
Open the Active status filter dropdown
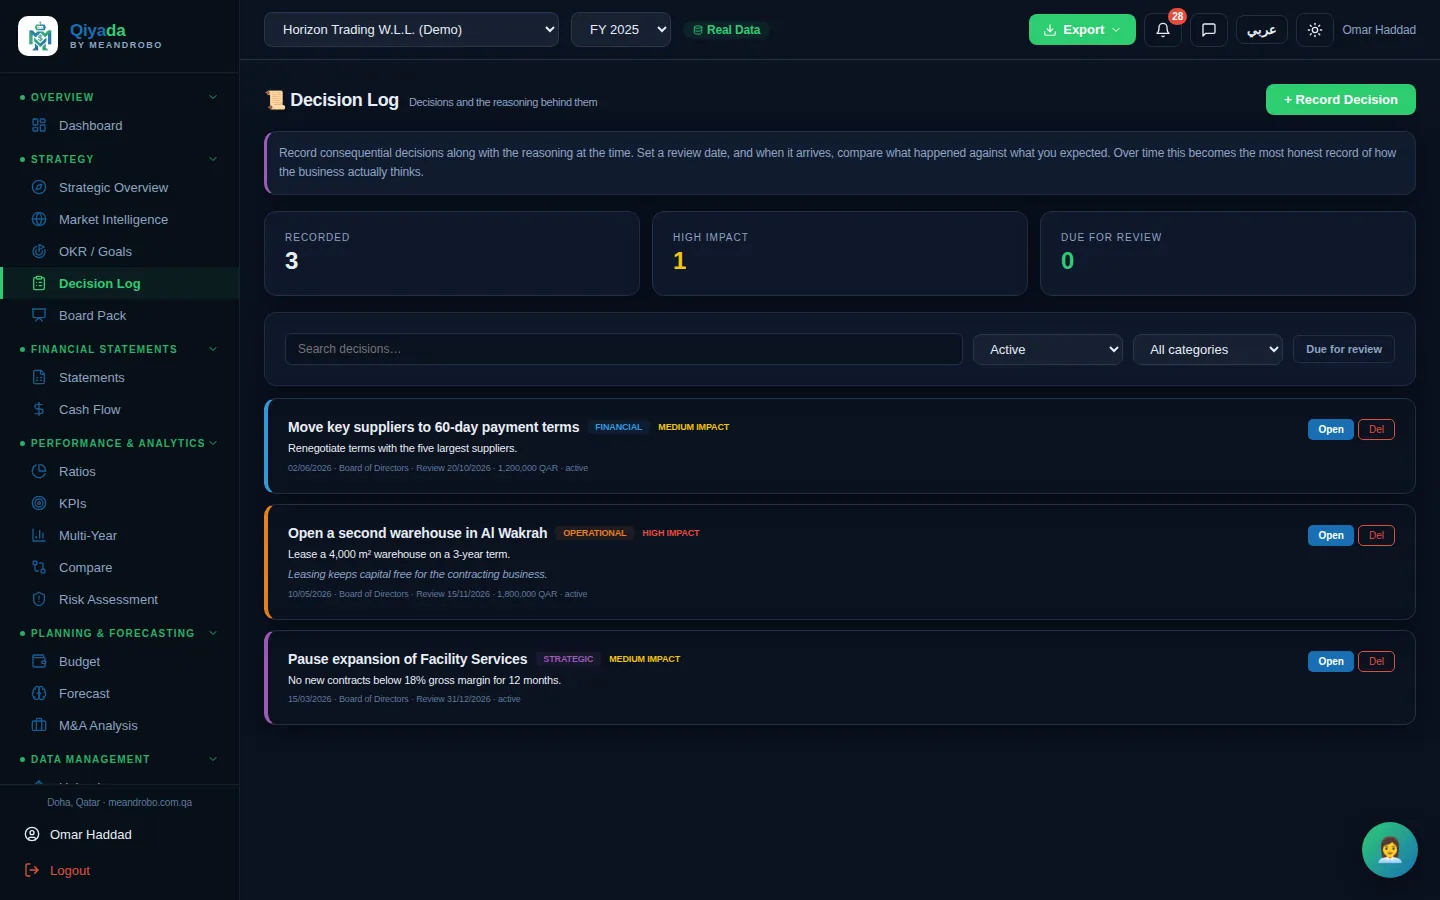tap(1048, 349)
